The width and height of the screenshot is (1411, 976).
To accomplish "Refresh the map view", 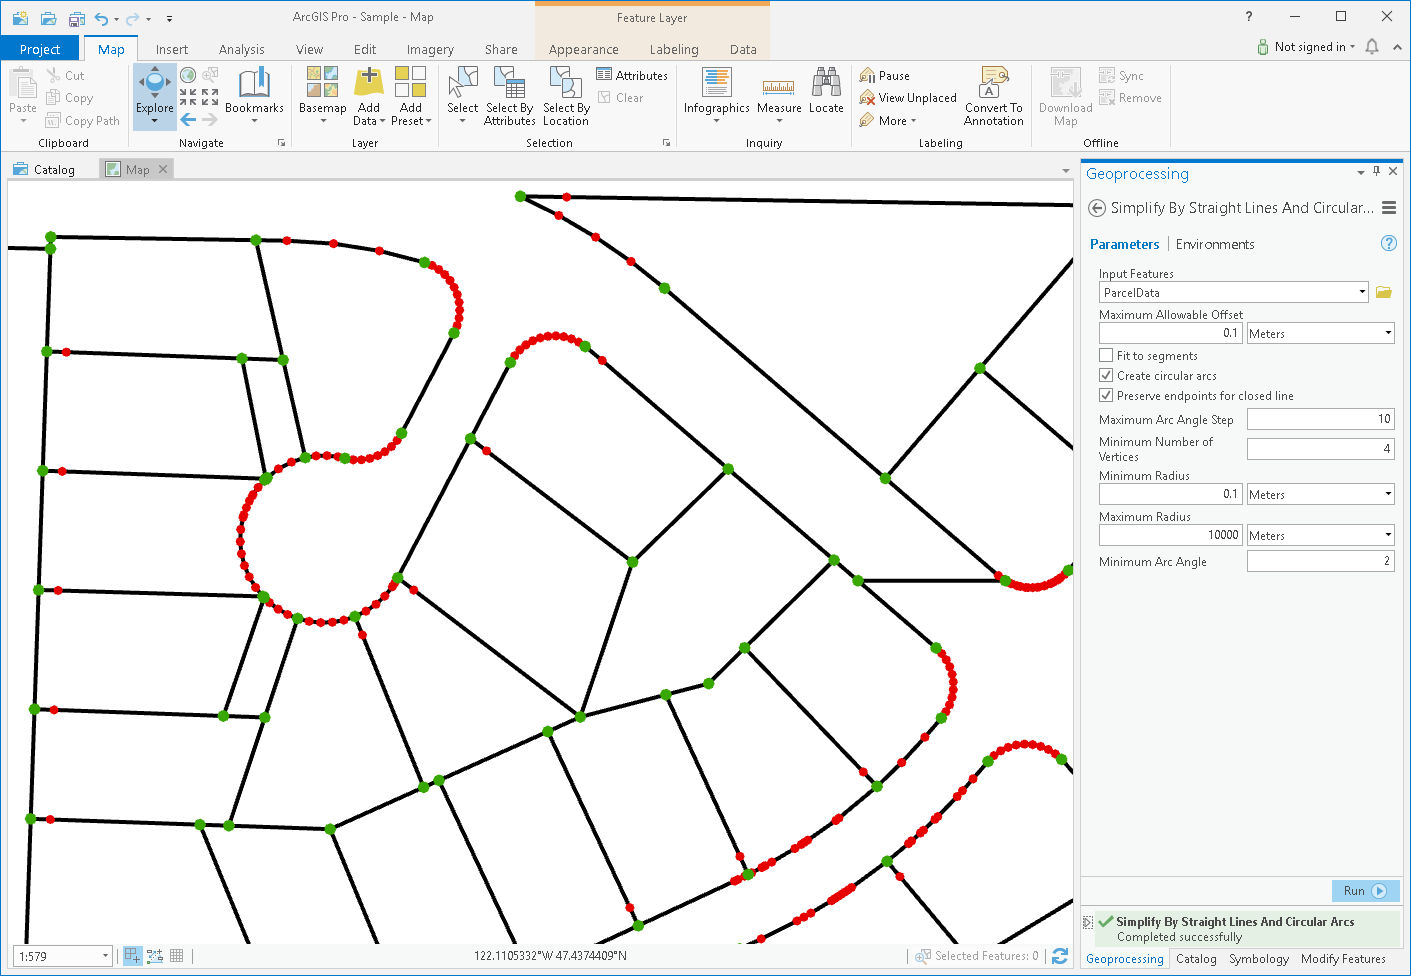I will pos(1060,956).
